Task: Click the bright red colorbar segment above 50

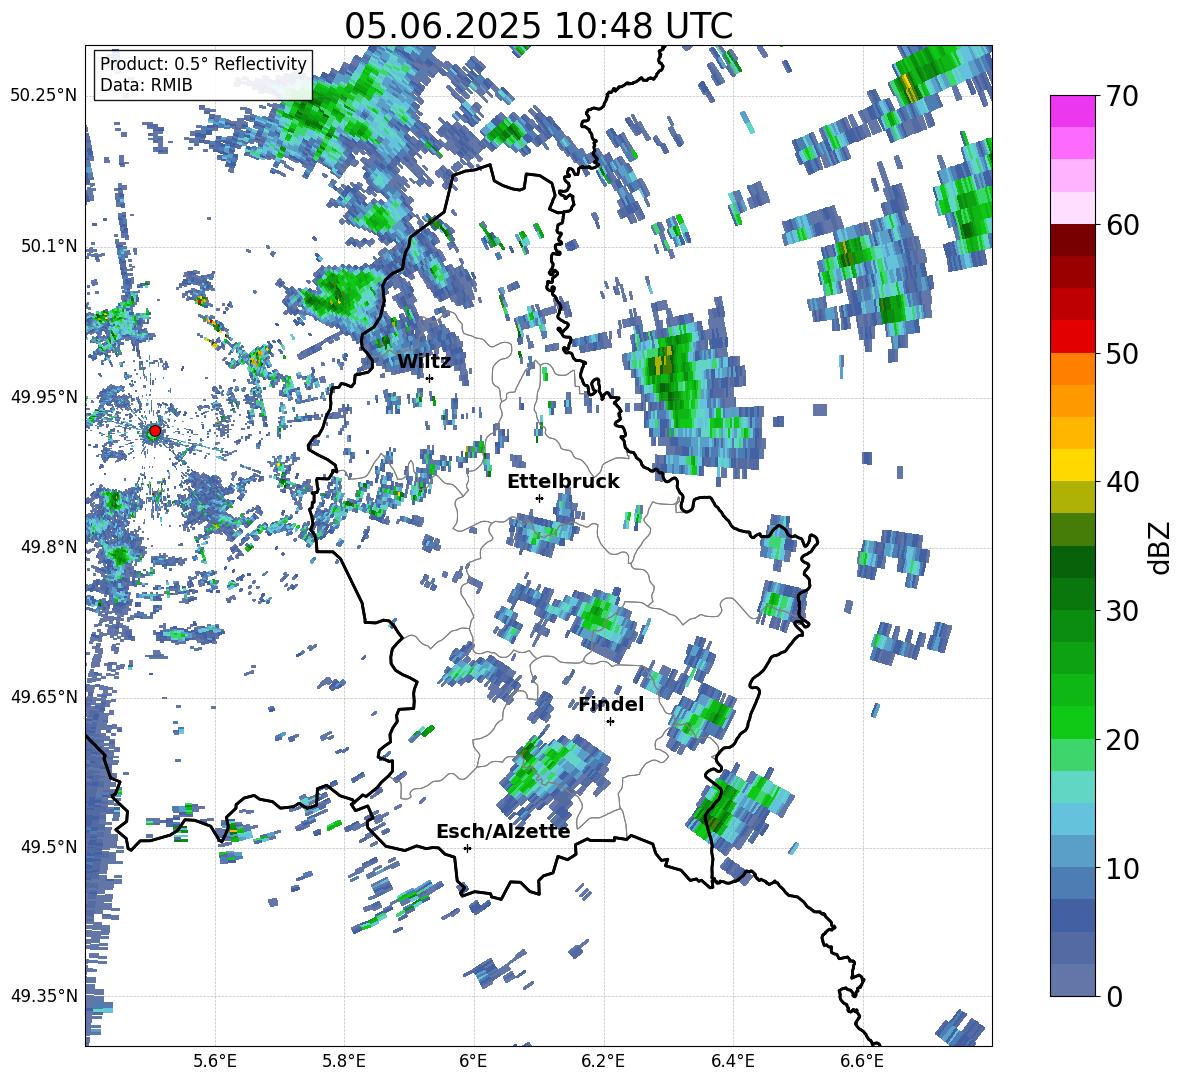Action: click(x=1072, y=337)
